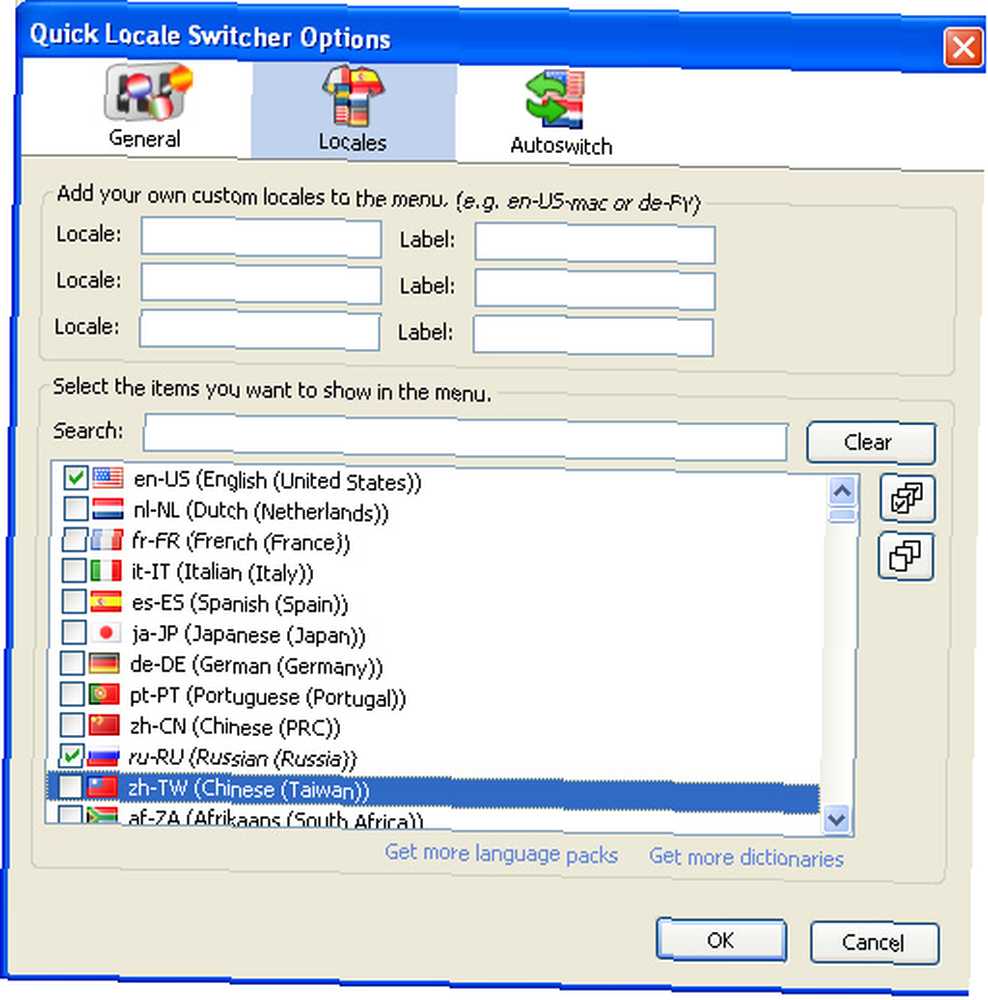Check the pt-PT Portuguese checkbox
The height and width of the screenshot is (1000, 988).
[71, 694]
